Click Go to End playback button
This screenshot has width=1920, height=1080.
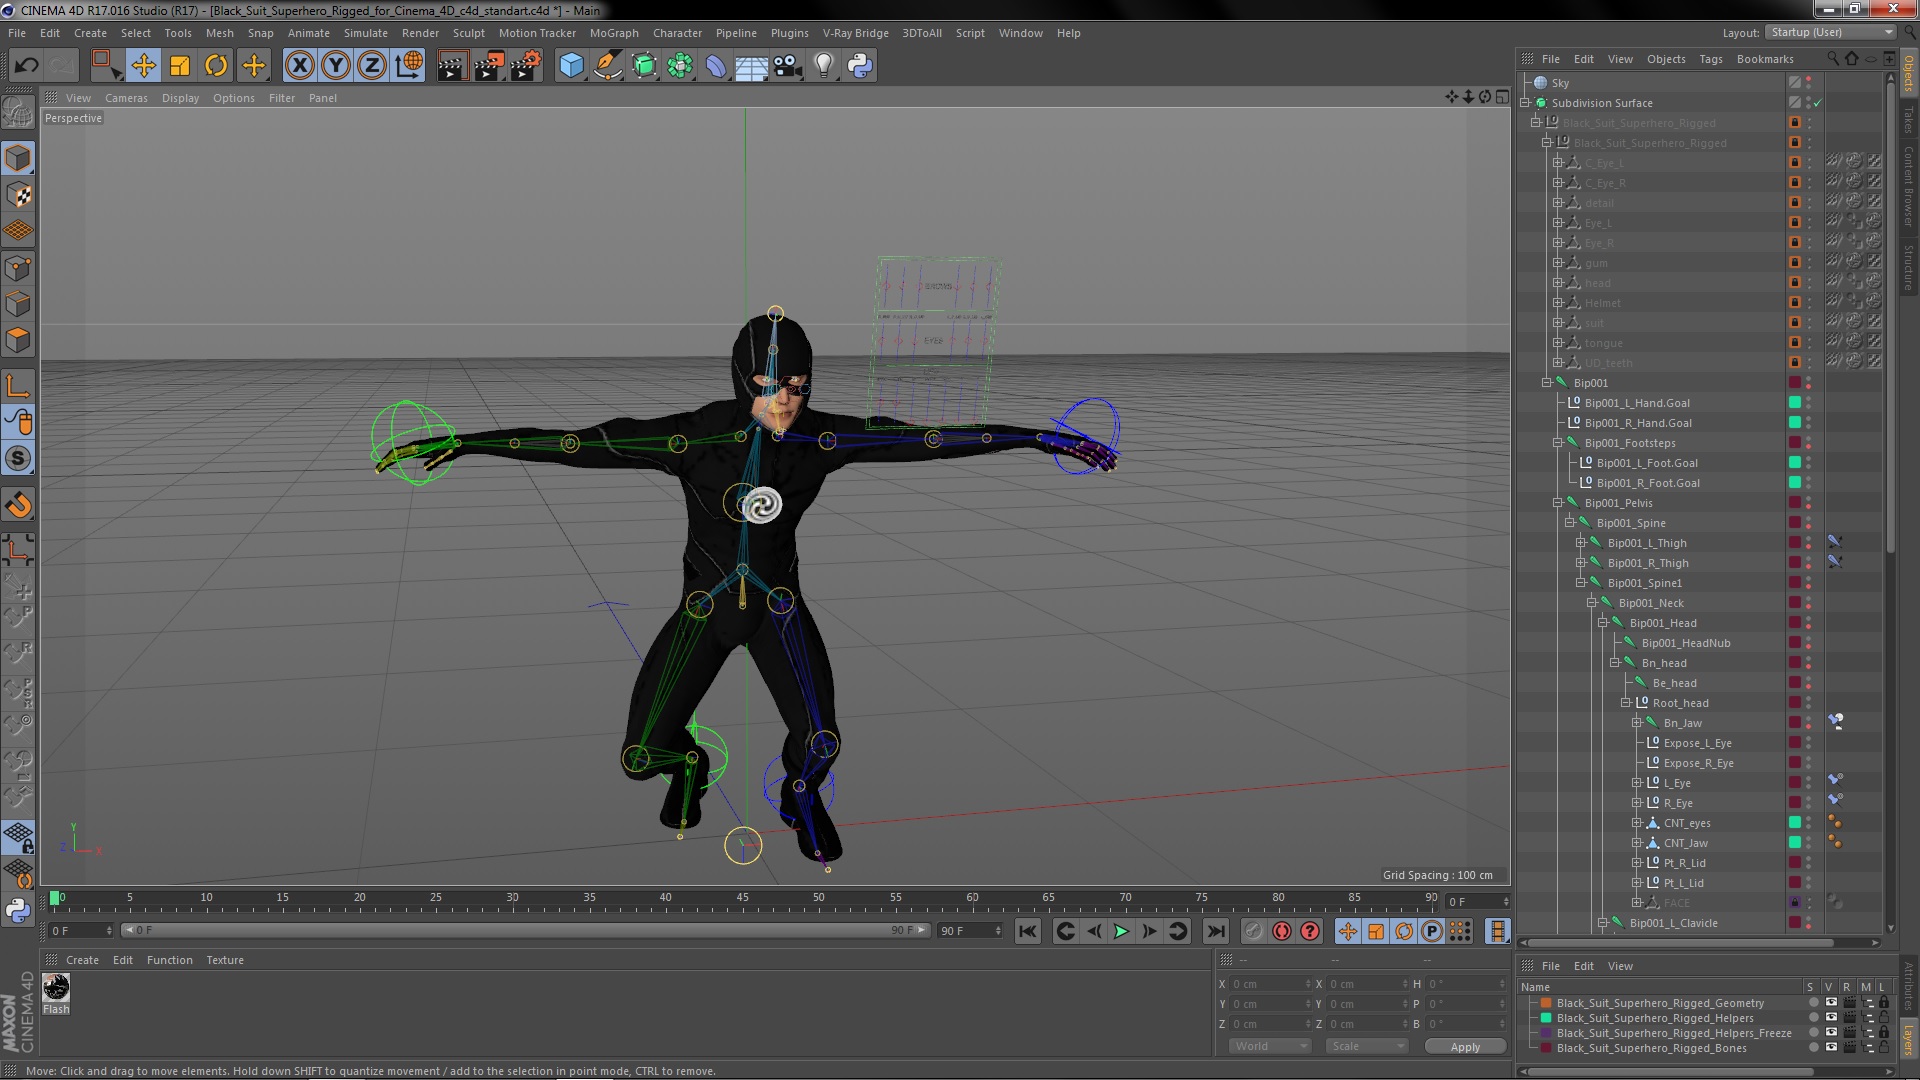(1215, 931)
